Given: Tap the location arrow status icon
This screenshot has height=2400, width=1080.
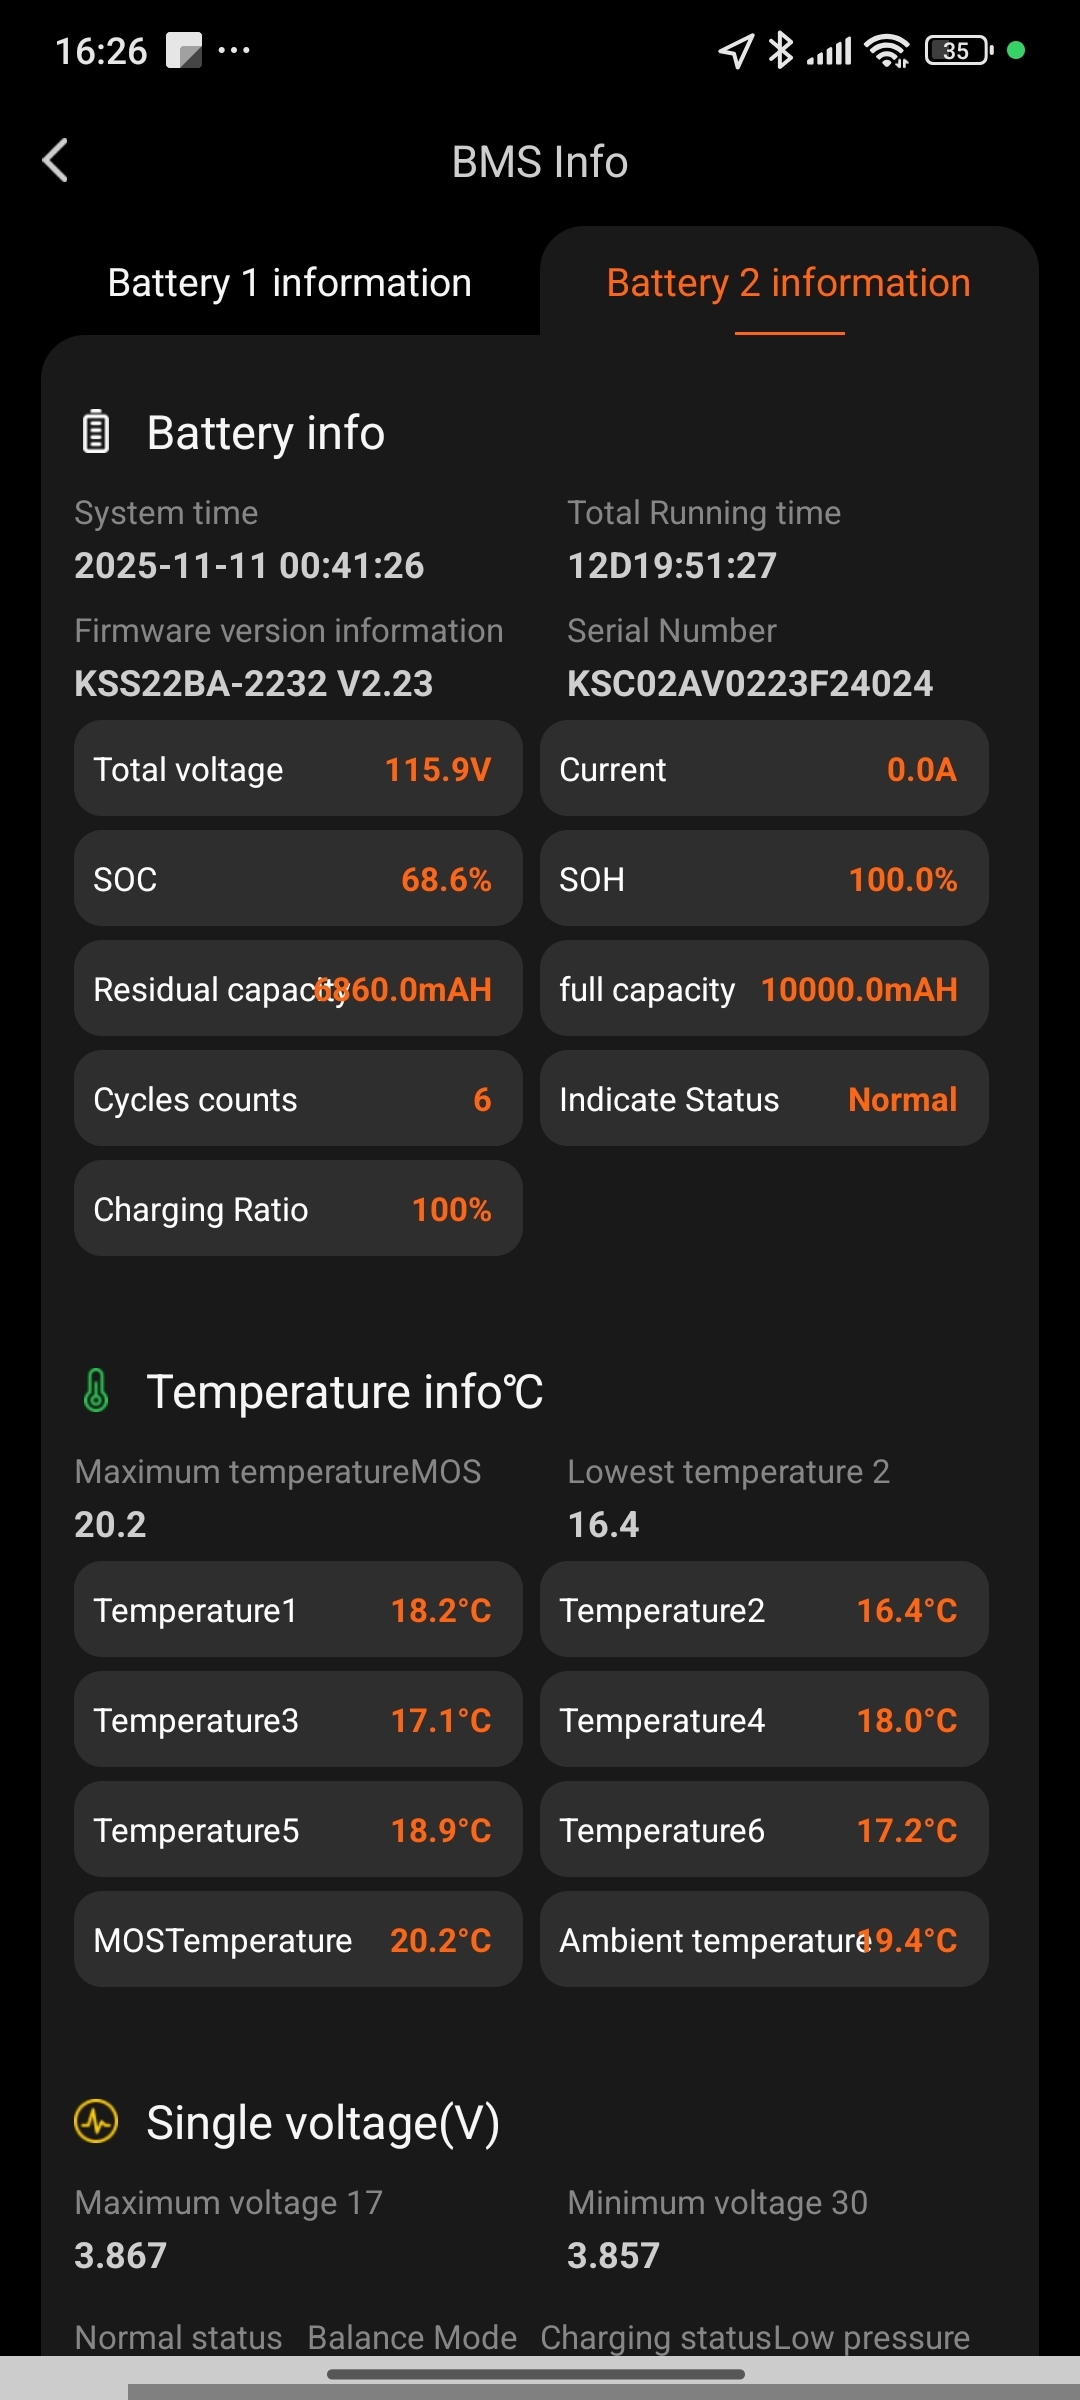Looking at the screenshot, I should [735, 50].
